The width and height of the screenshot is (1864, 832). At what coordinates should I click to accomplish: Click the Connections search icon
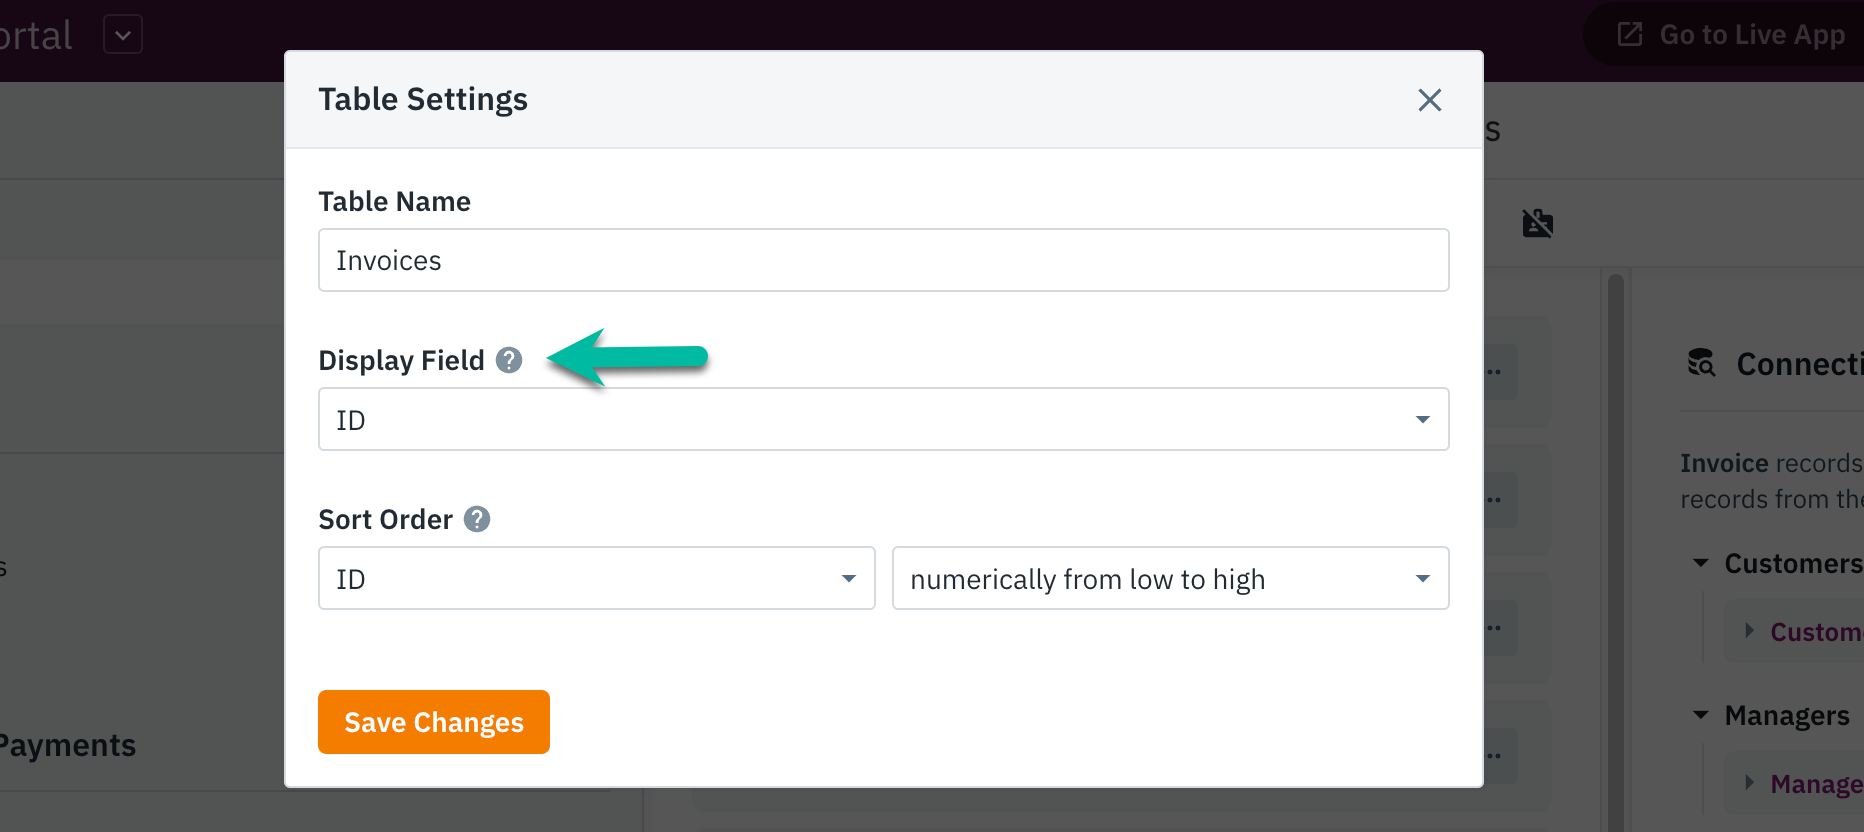pyautogui.click(x=1701, y=363)
